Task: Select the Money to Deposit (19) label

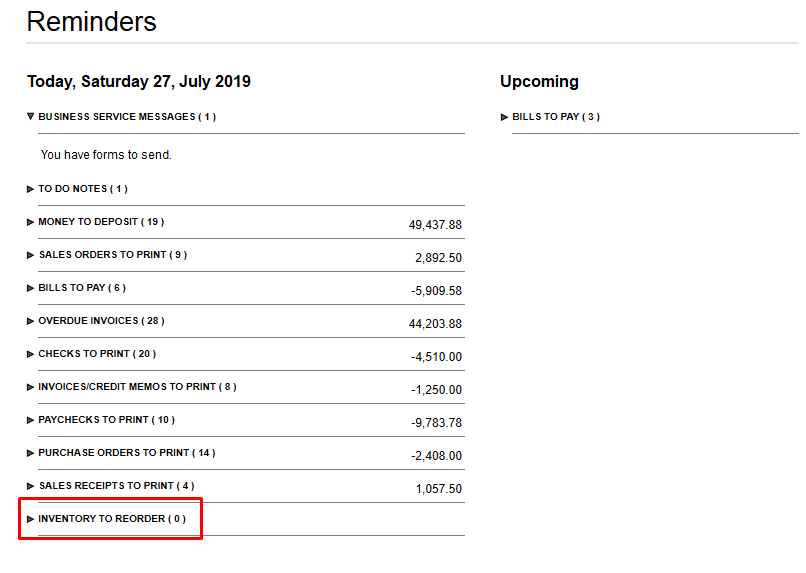Action: tap(101, 222)
